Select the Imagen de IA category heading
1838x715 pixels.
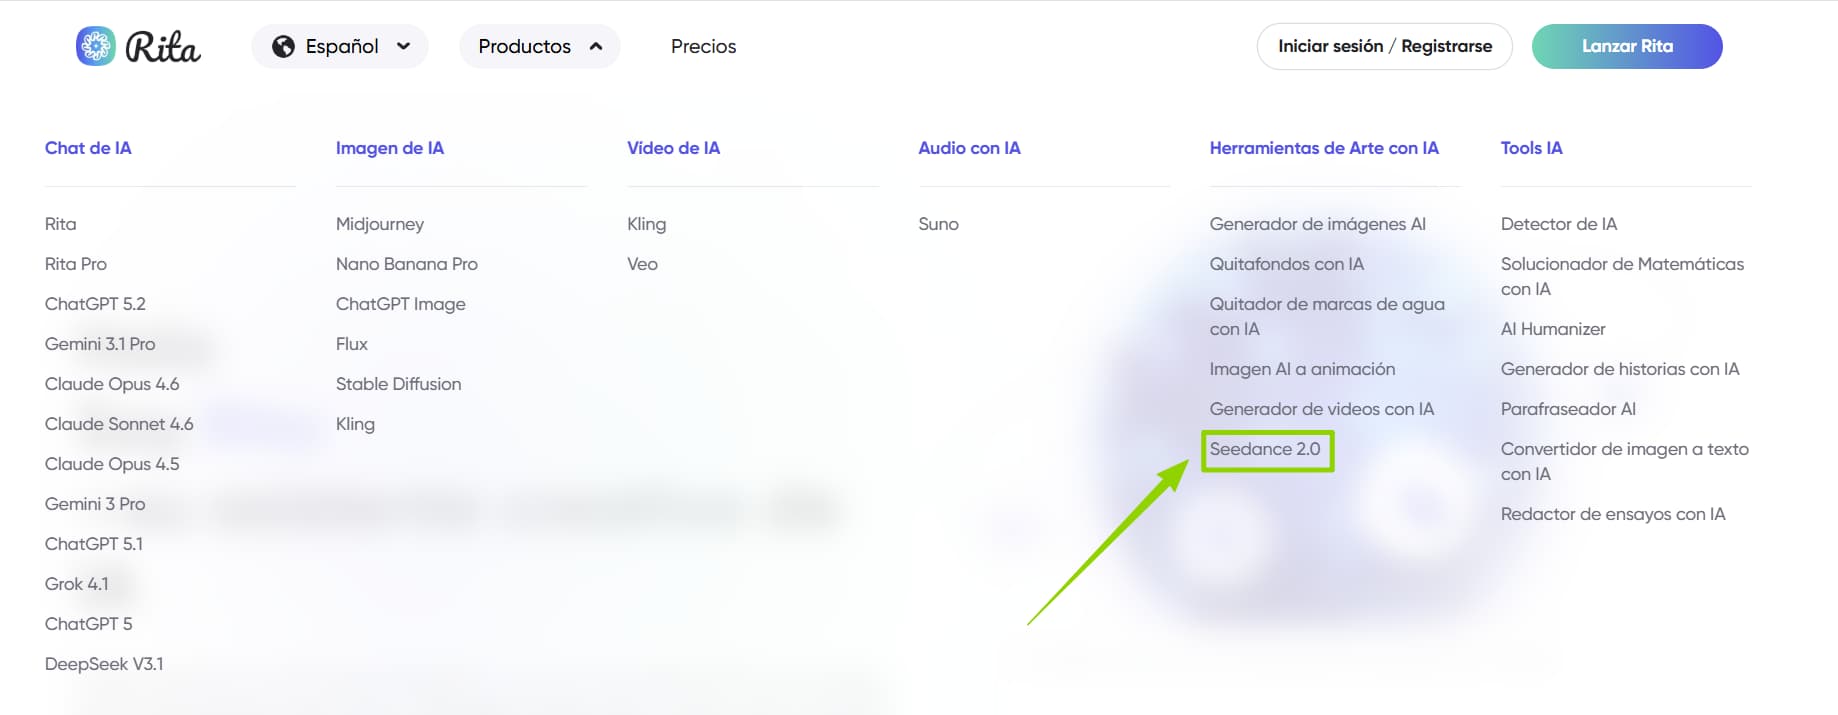[x=390, y=148]
